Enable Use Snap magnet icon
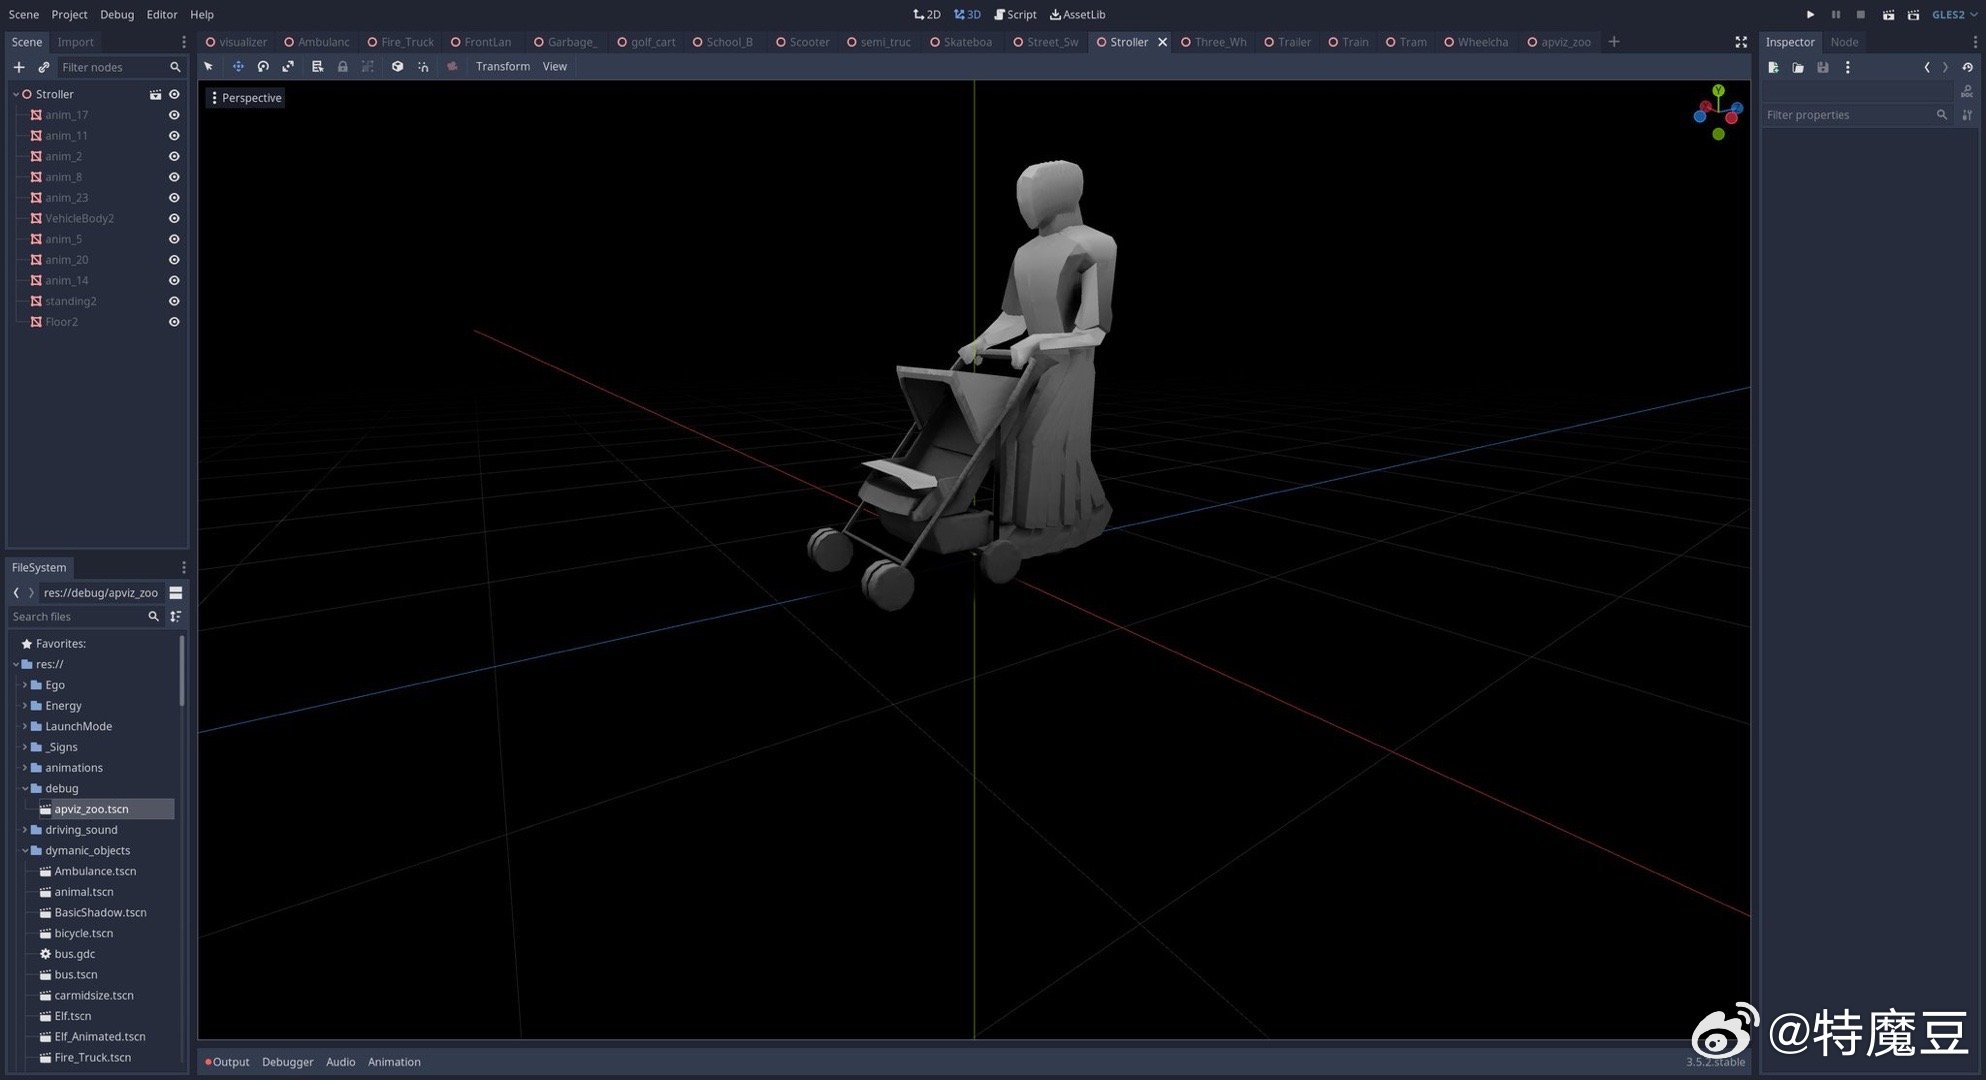Viewport: 1986px width, 1080px height. click(x=423, y=67)
